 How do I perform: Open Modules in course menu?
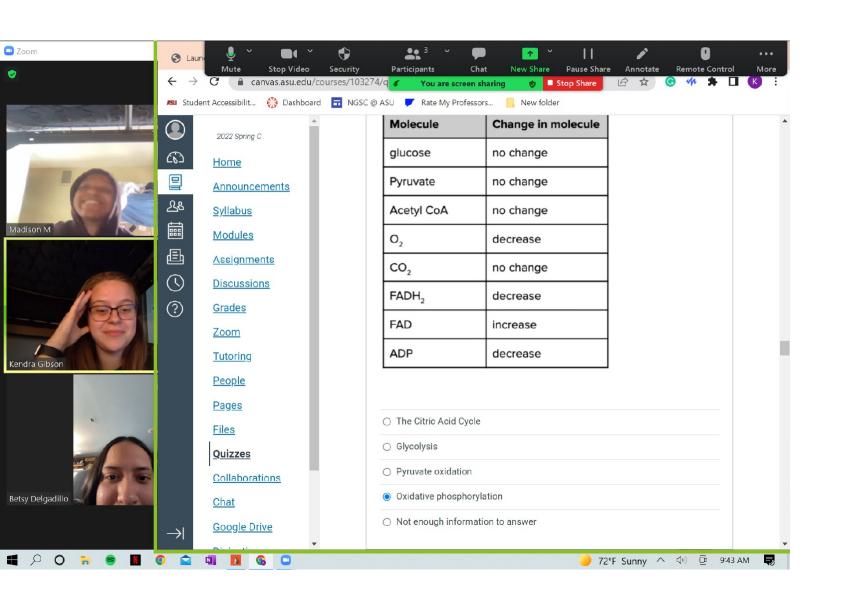[x=233, y=235]
